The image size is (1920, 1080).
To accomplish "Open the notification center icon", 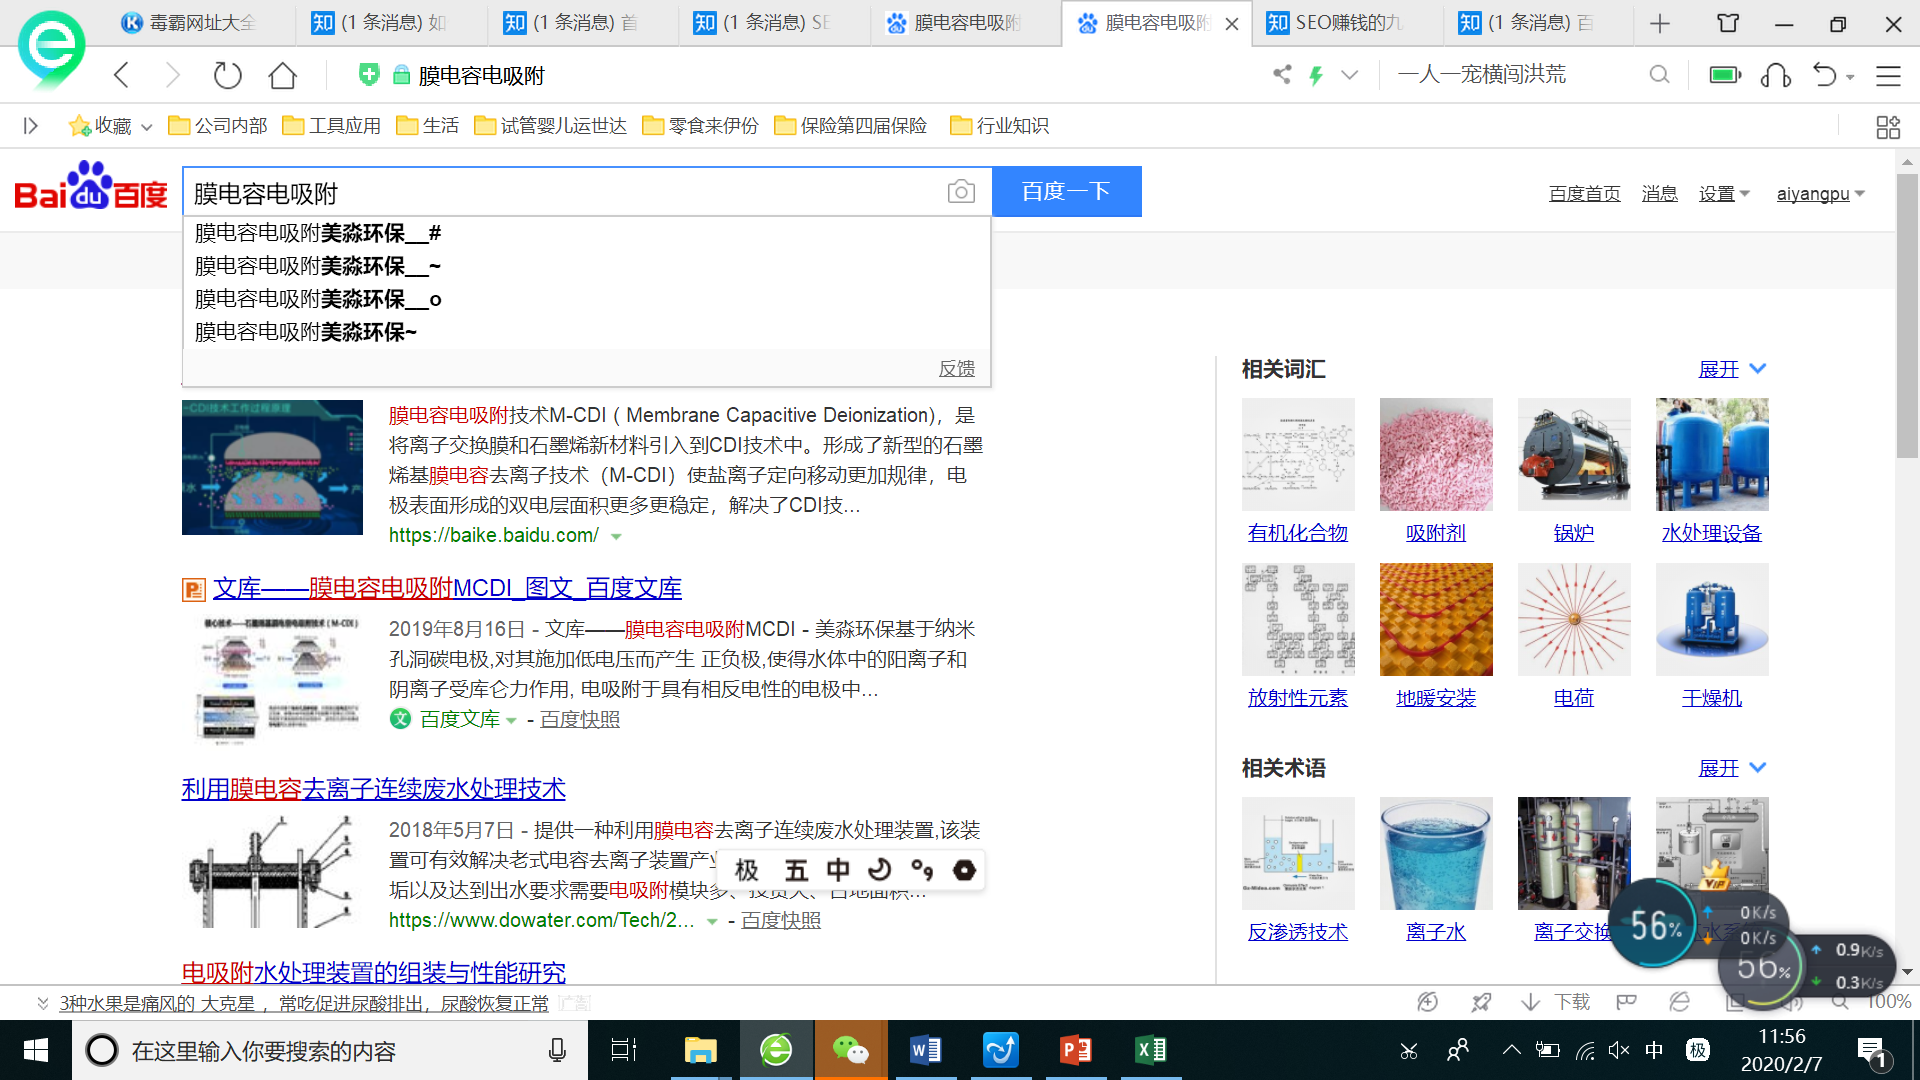I will (x=1871, y=1051).
